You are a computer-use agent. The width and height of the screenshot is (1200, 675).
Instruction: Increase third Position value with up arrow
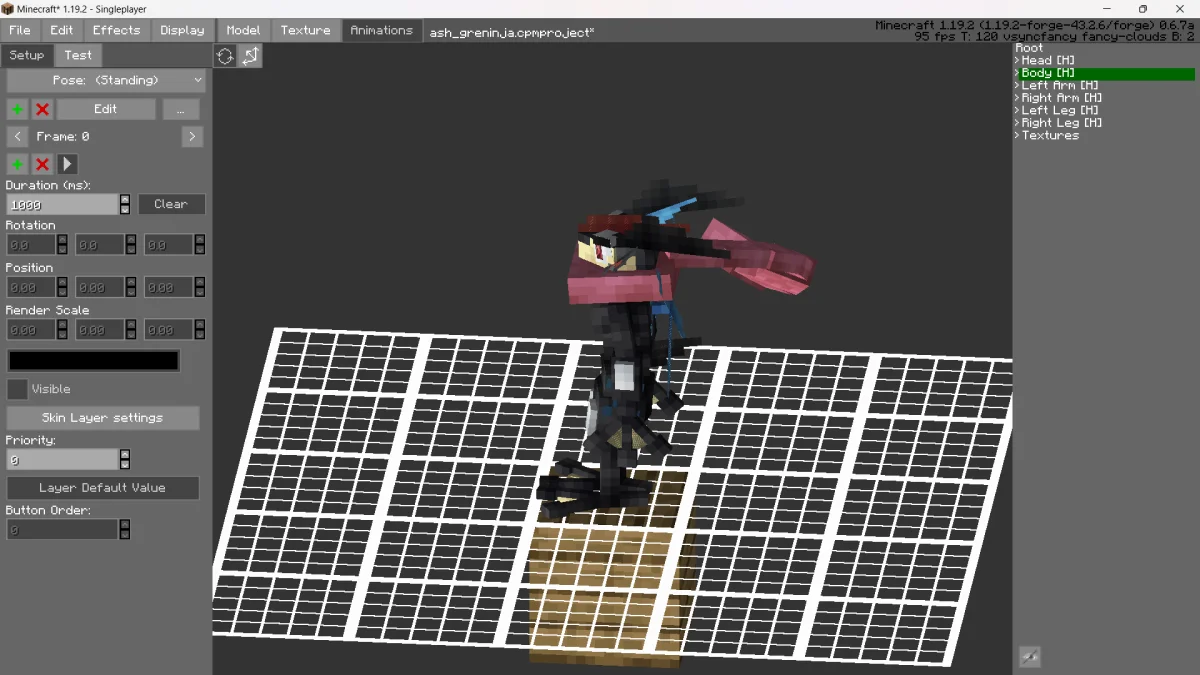(200, 281)
